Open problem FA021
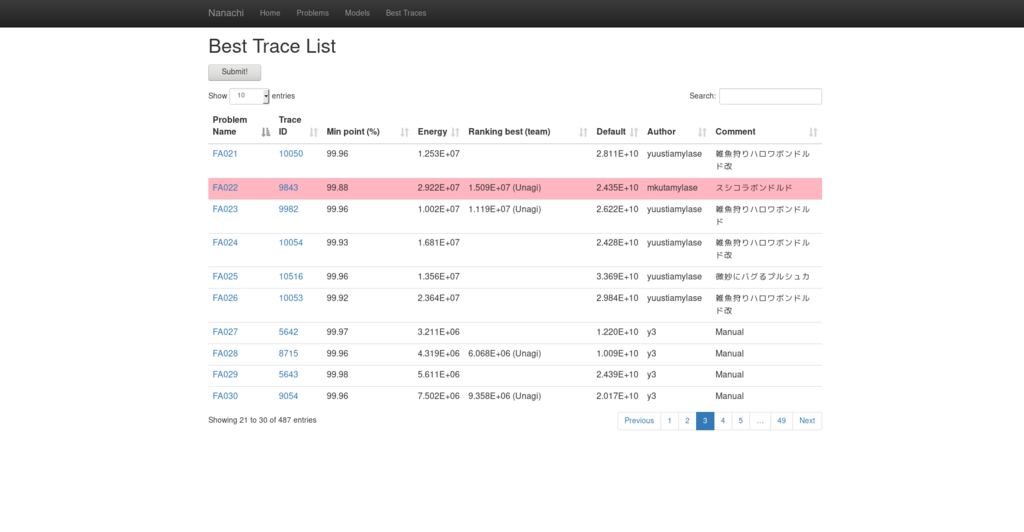This screenshot has width=1024, height=532. coord(225,154)
